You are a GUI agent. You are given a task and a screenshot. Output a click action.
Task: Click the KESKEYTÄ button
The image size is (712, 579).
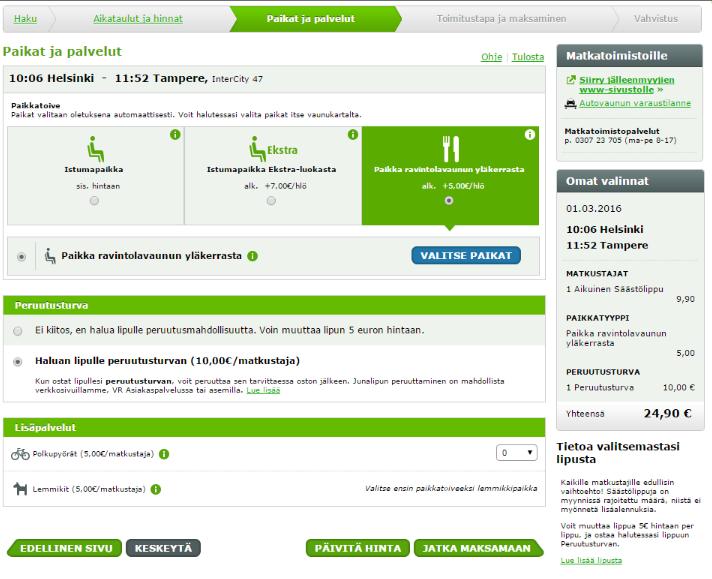click(x=163, y=548)
